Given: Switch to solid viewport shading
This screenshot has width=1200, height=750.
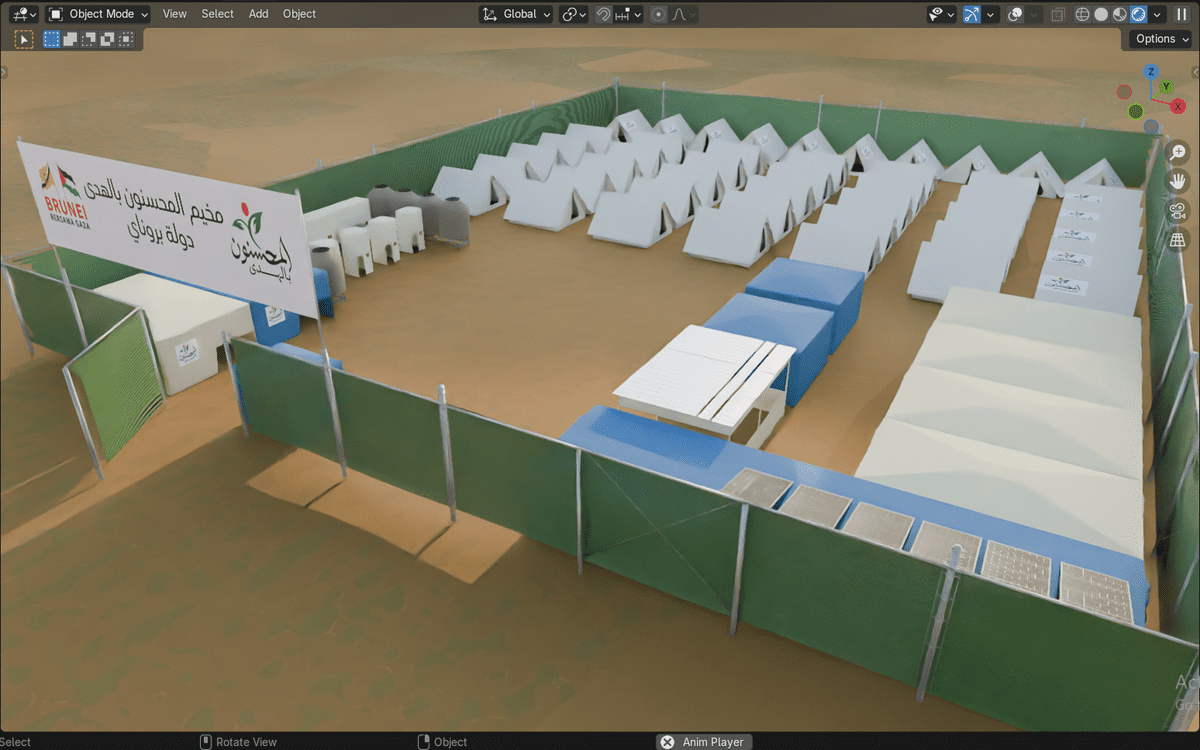Looking at the screenshot, I should [x=1101, y=14].
